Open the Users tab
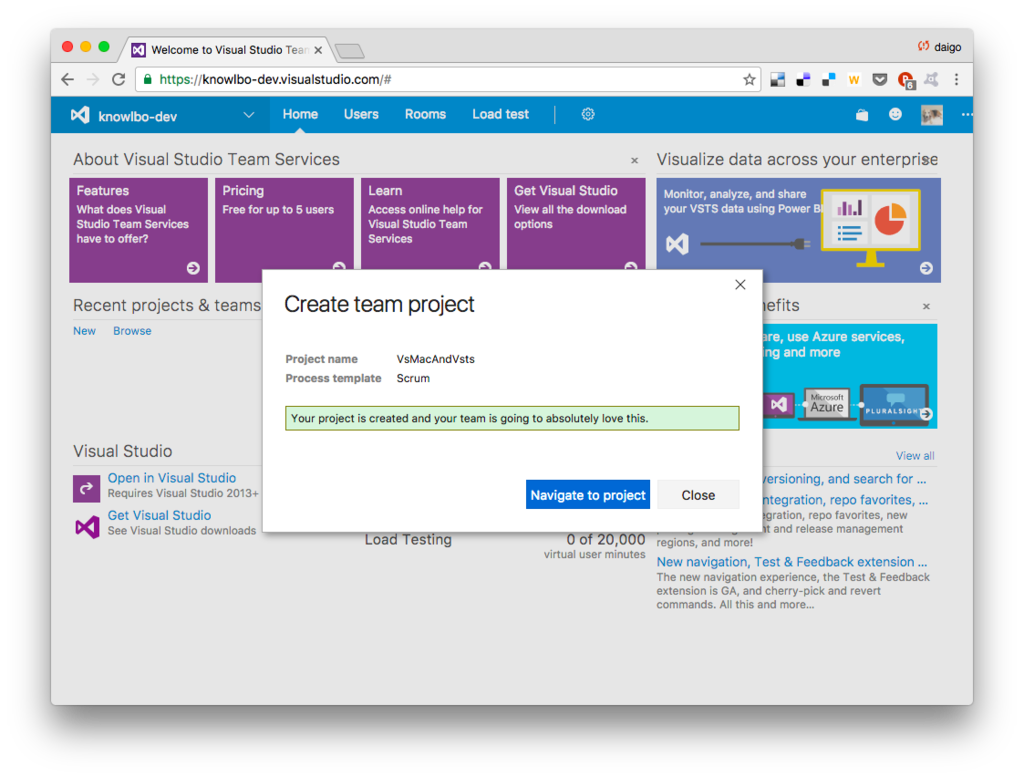Viewport: 1024px width, 778px height. click(361, 114)
